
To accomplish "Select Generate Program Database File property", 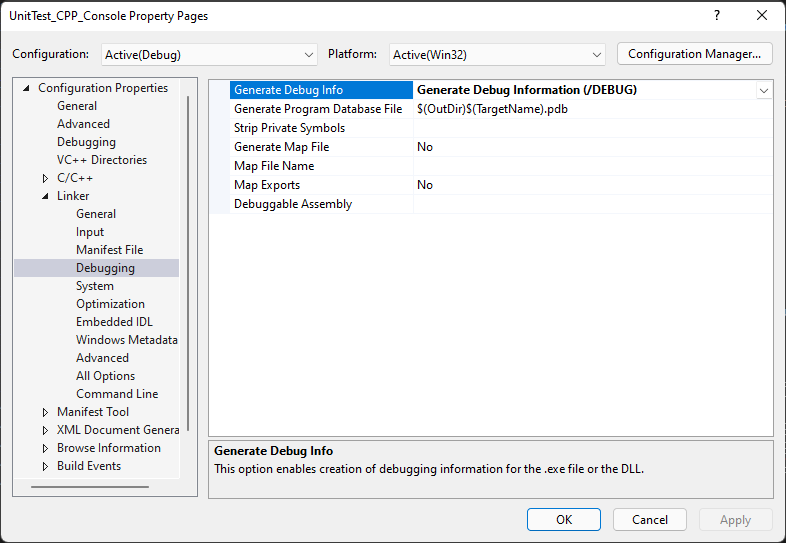I will point(321,109).
